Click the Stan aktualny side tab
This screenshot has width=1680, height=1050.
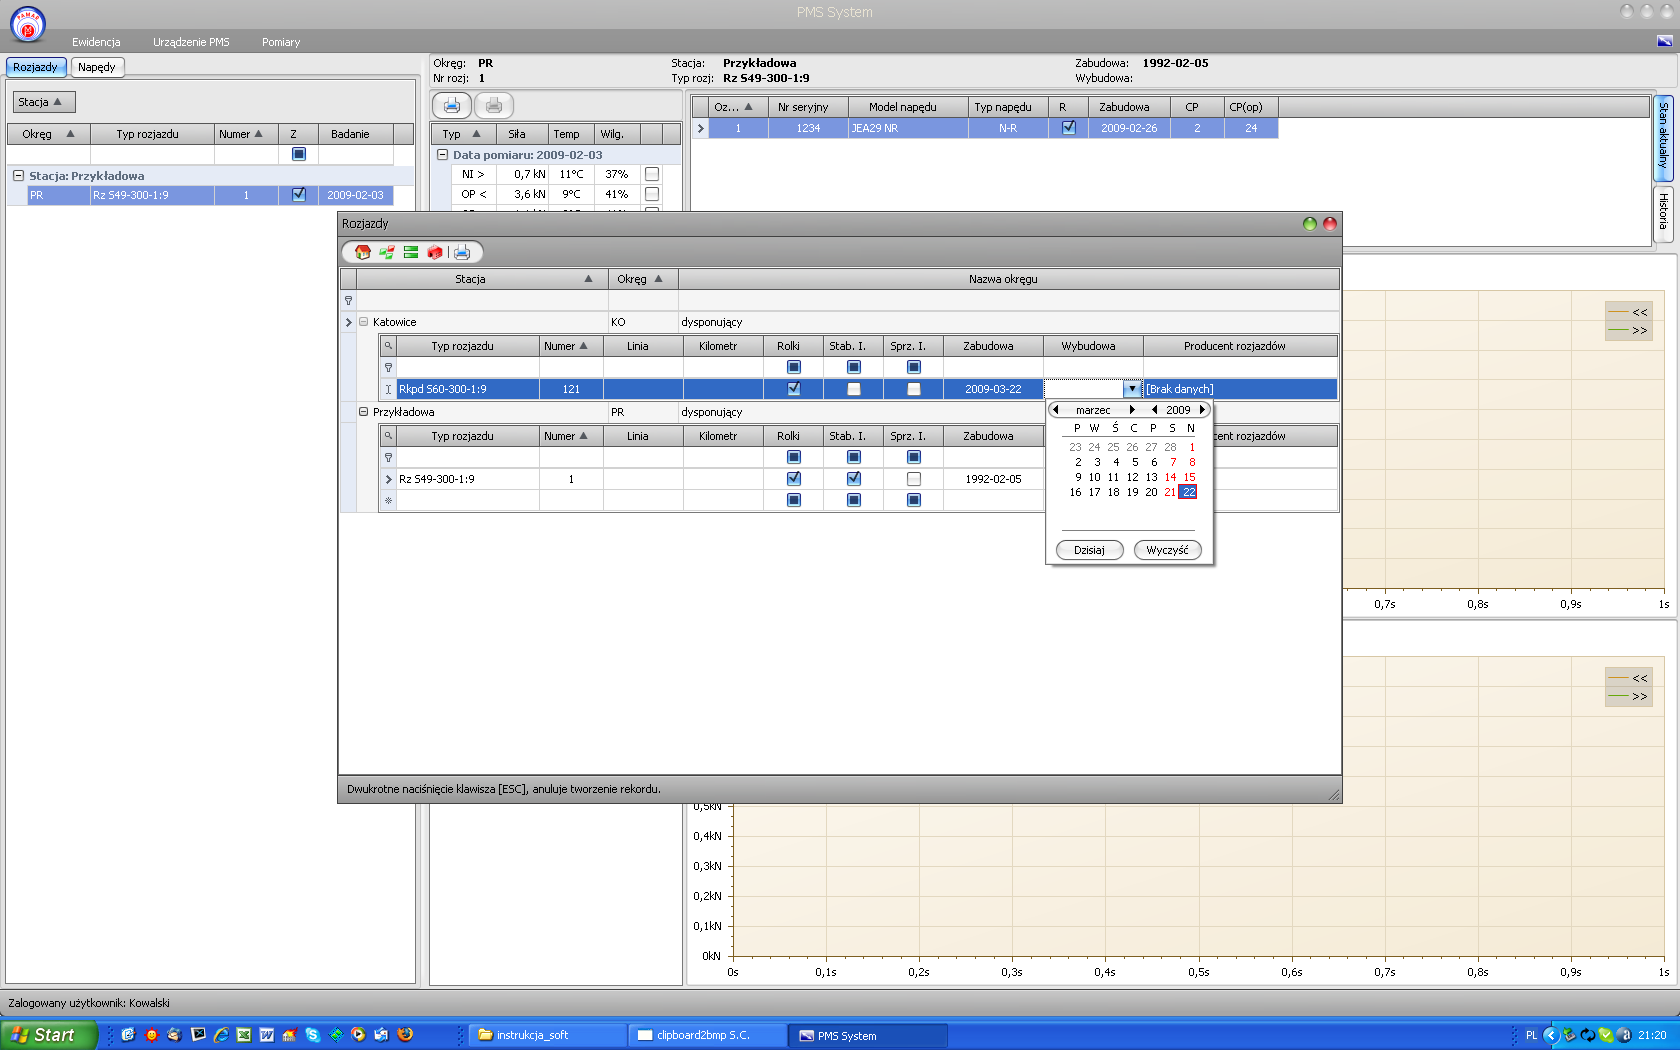coord(1663,136)
